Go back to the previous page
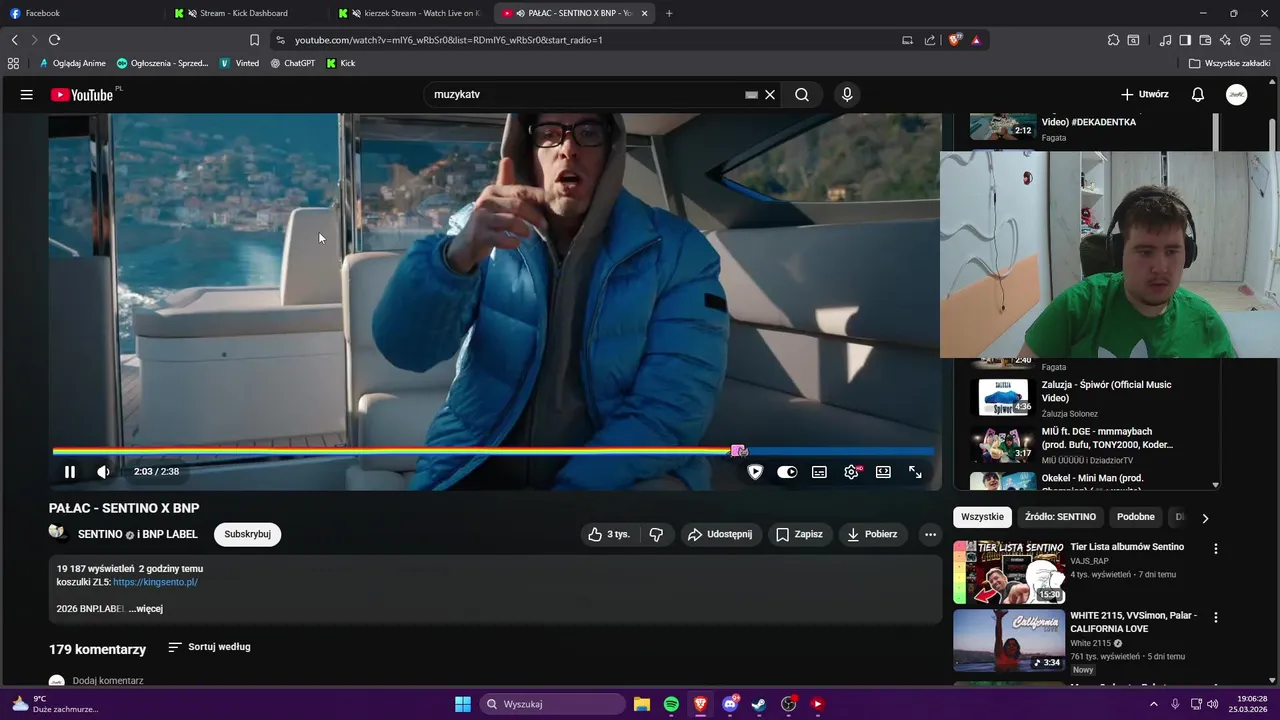Image resolution: width=1280 pixels, height=720 pixels. click(14, 40)
